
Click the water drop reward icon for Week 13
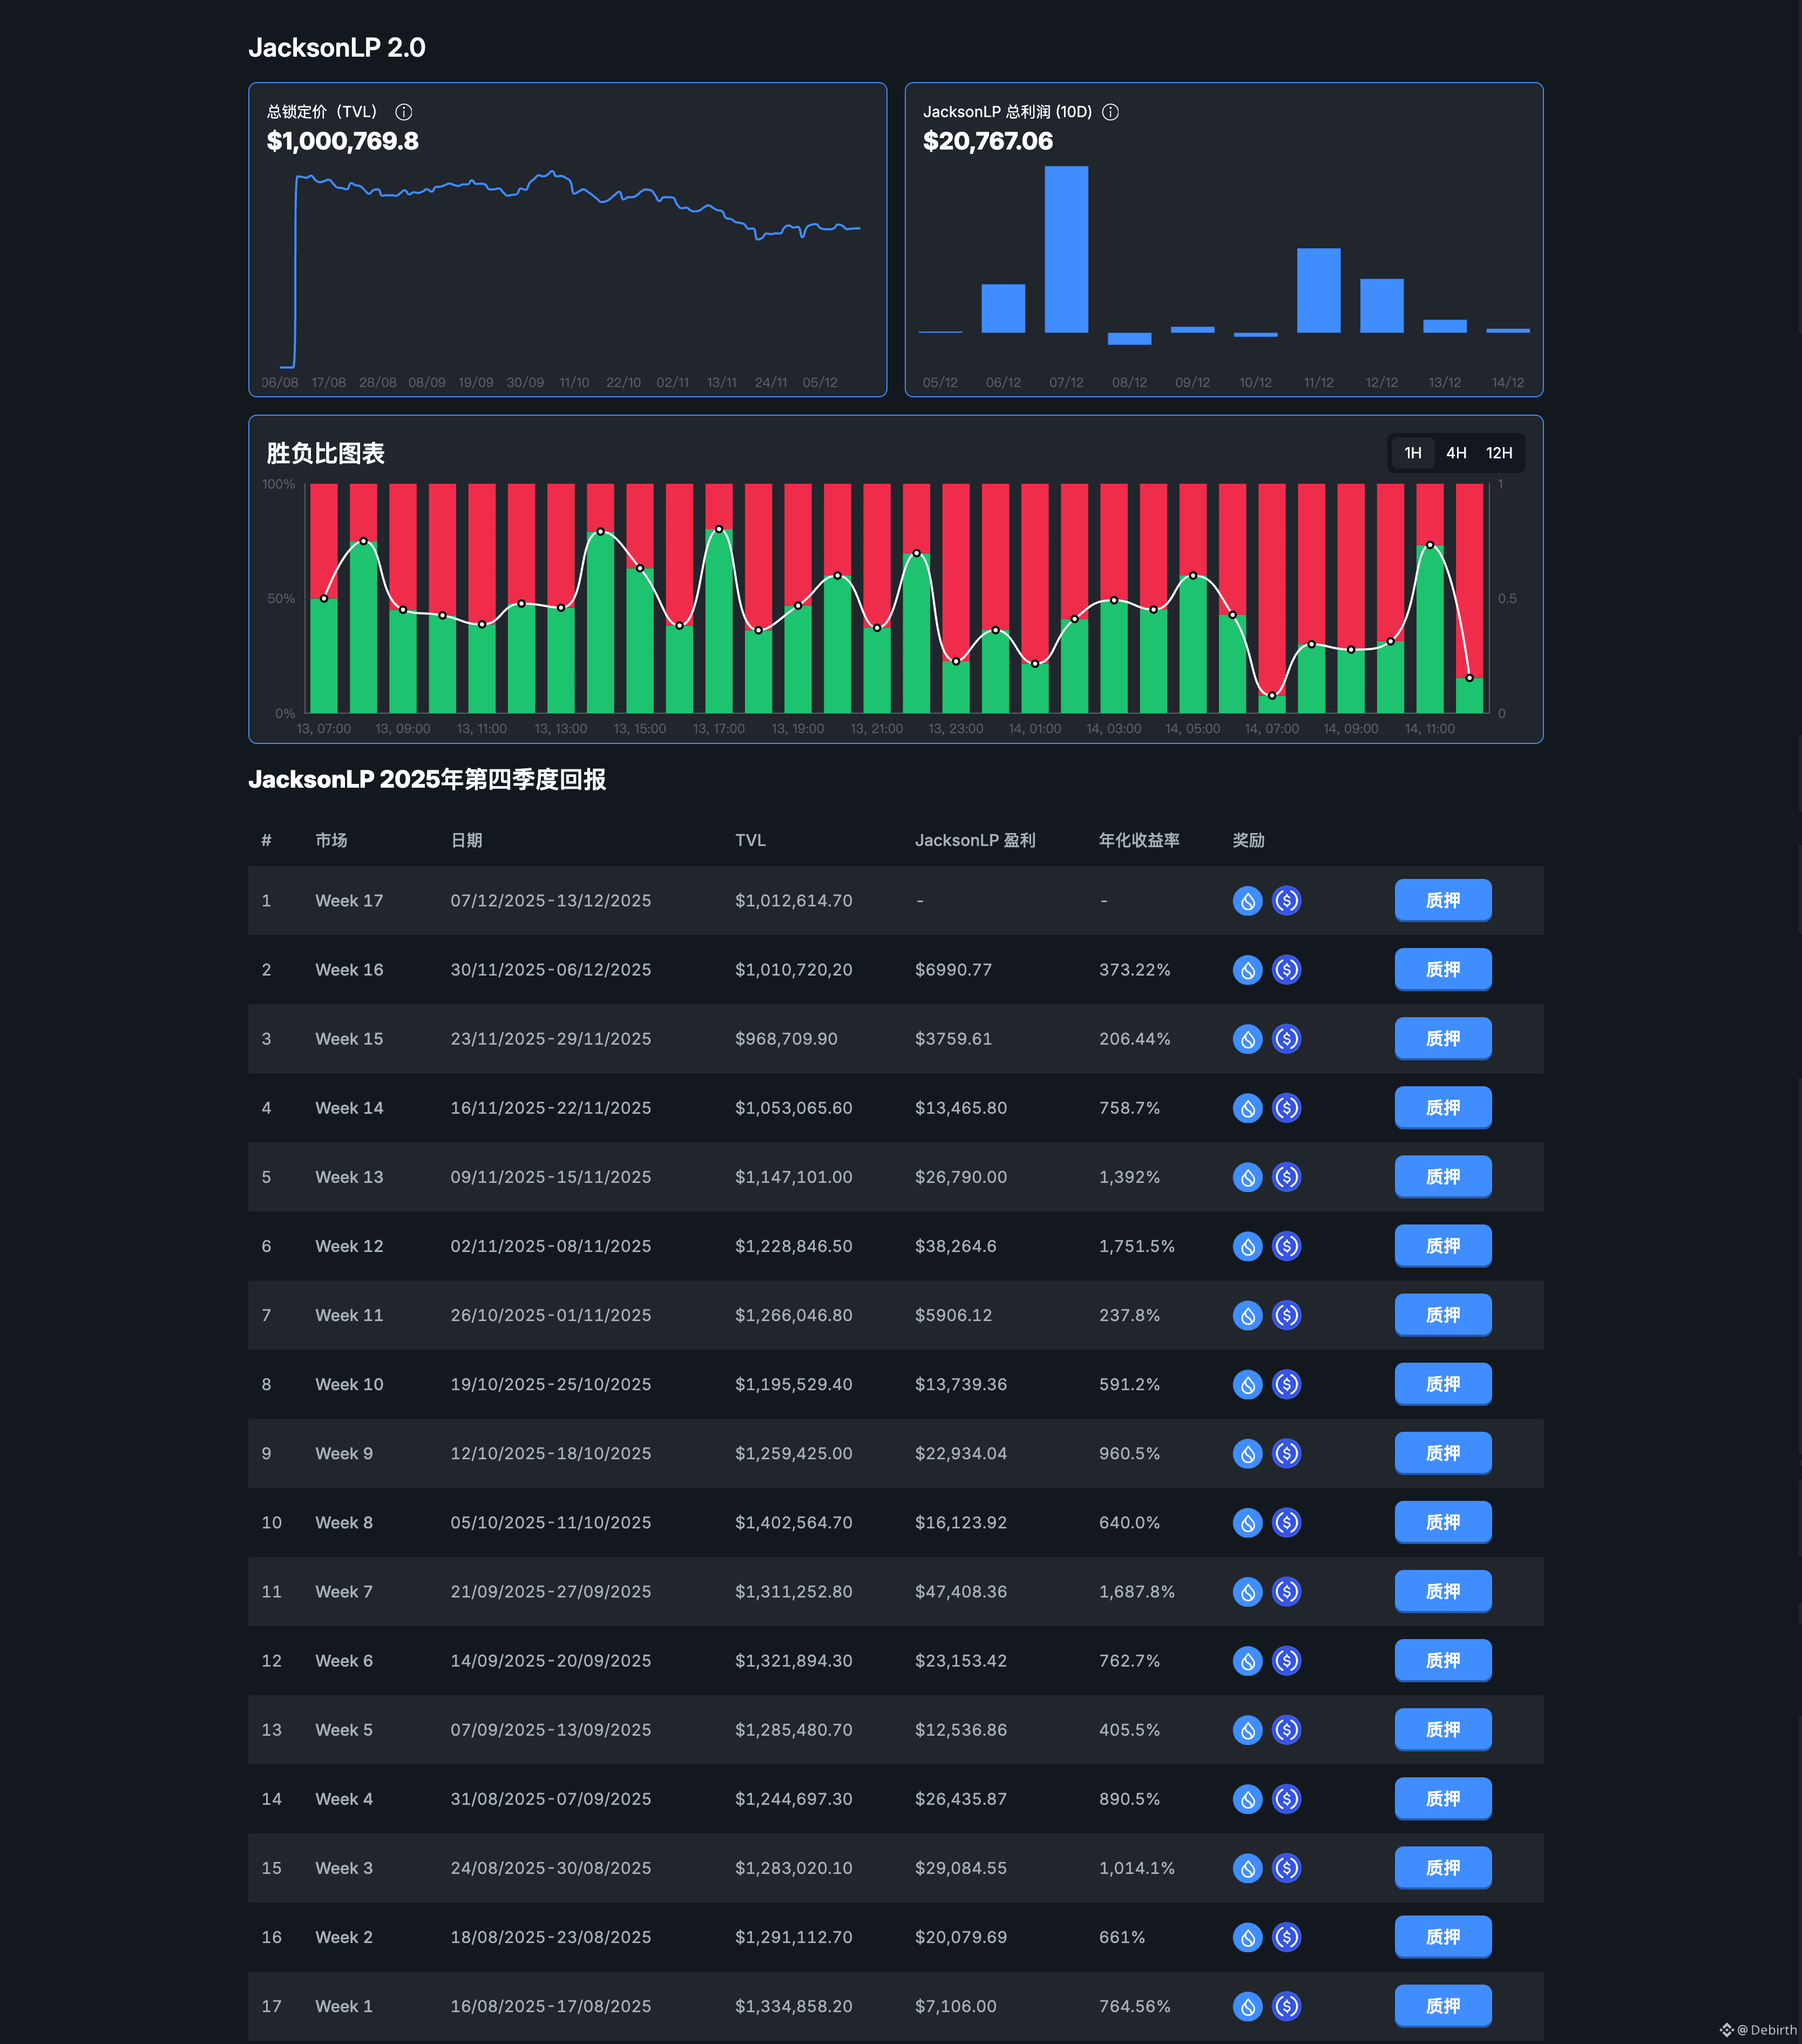pos(1247,1177)
